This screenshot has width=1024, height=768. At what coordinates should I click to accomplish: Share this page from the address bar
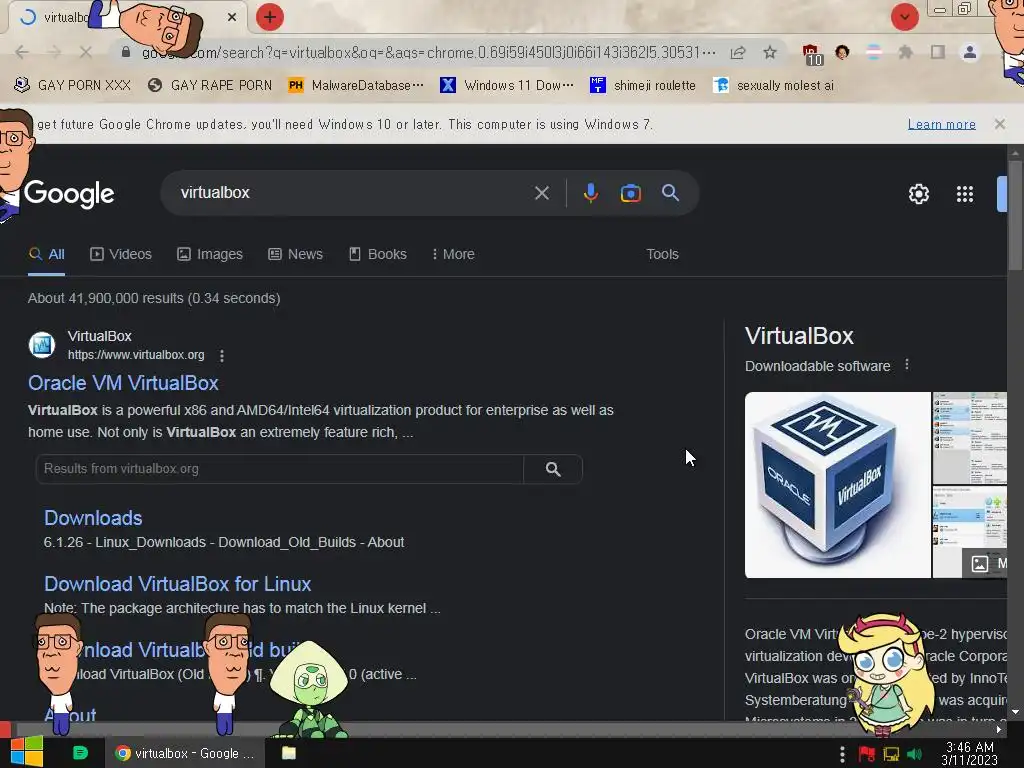738,52
